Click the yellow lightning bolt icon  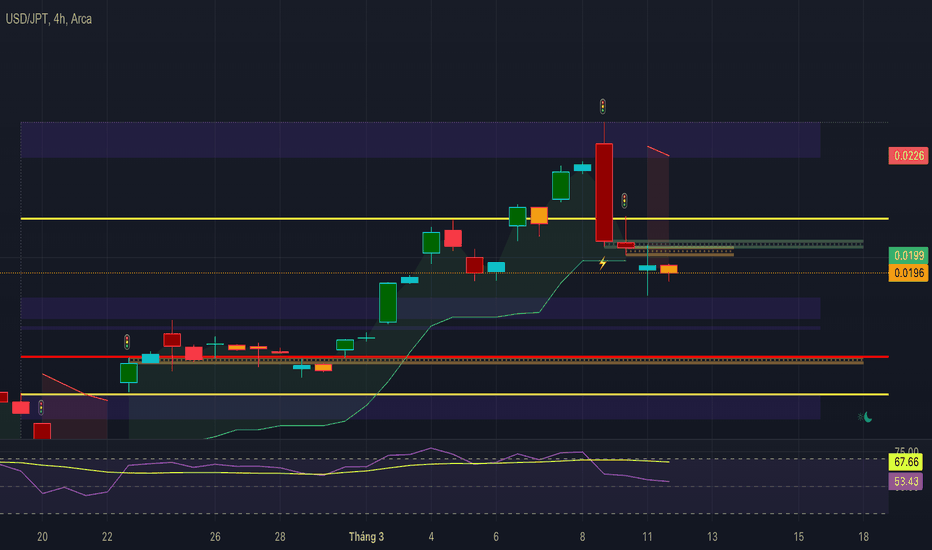[x=603, y=263]
